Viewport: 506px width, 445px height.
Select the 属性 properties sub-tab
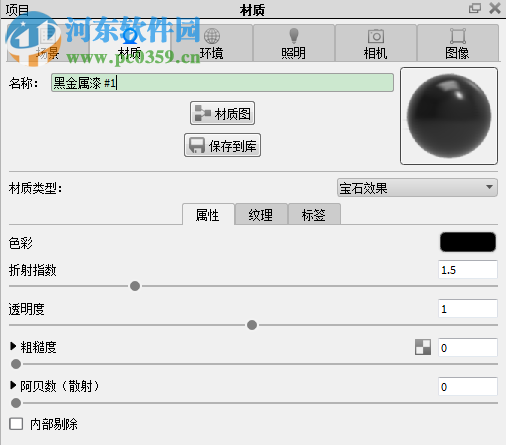click(208, 214)
